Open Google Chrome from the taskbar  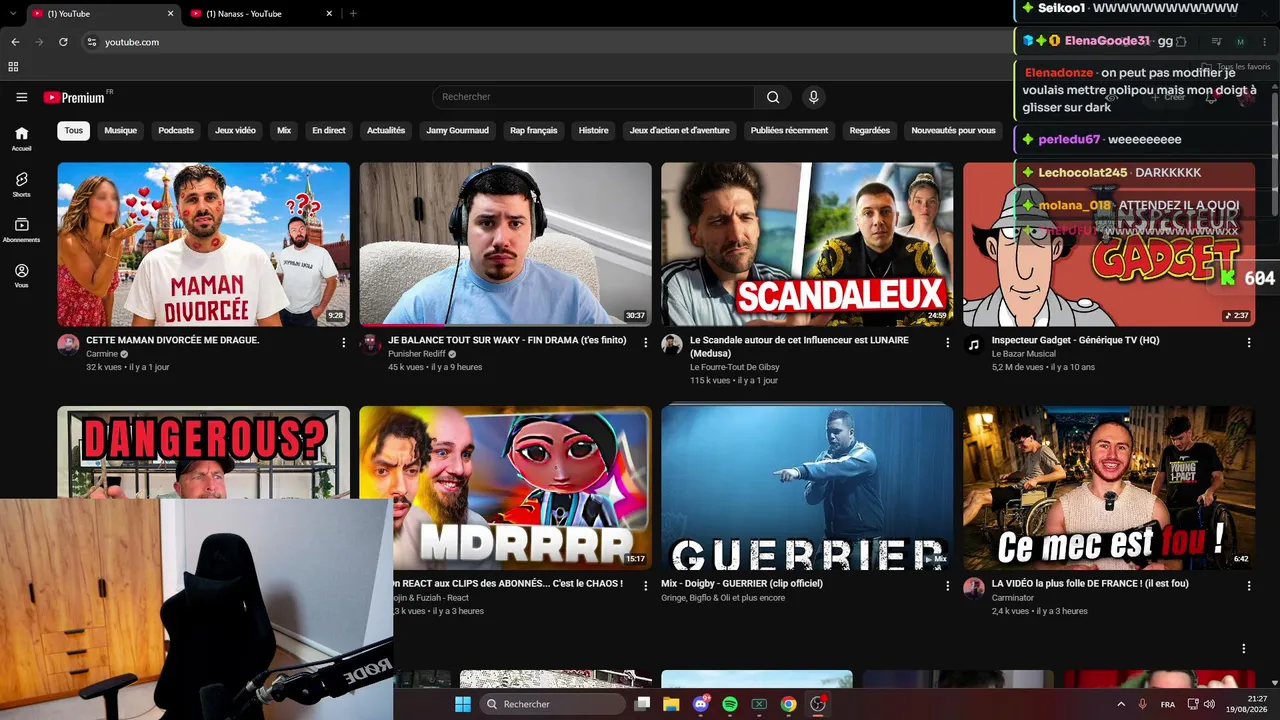788,704
